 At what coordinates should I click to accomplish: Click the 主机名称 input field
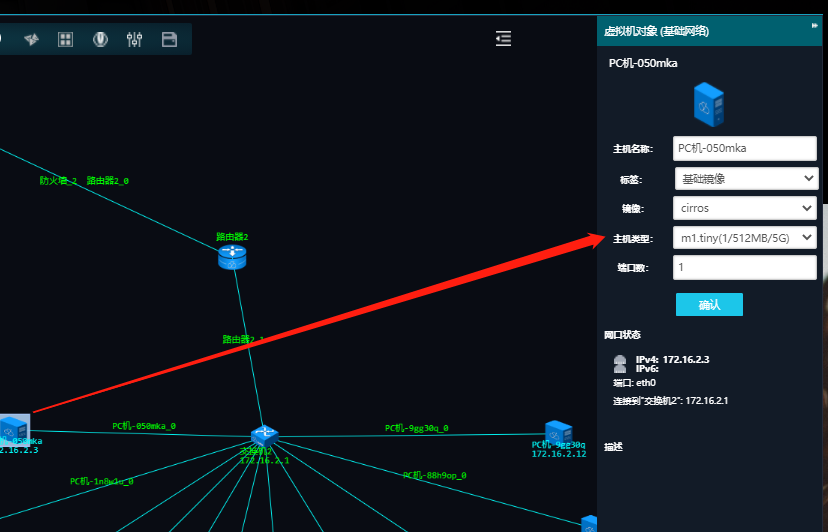tap(745, 149)
